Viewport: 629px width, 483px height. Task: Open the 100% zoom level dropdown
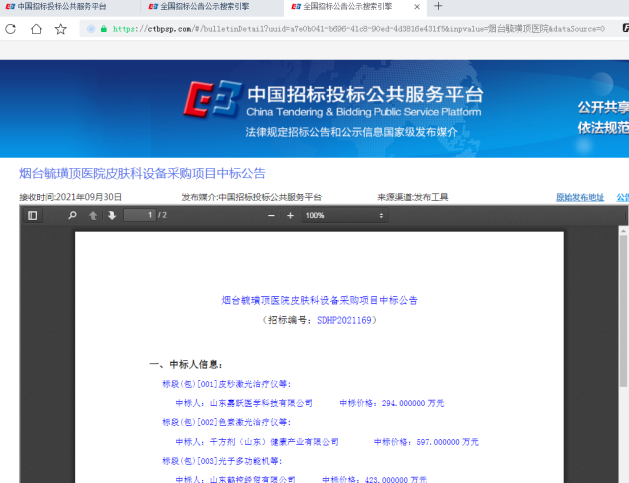[x=345, y=215]
